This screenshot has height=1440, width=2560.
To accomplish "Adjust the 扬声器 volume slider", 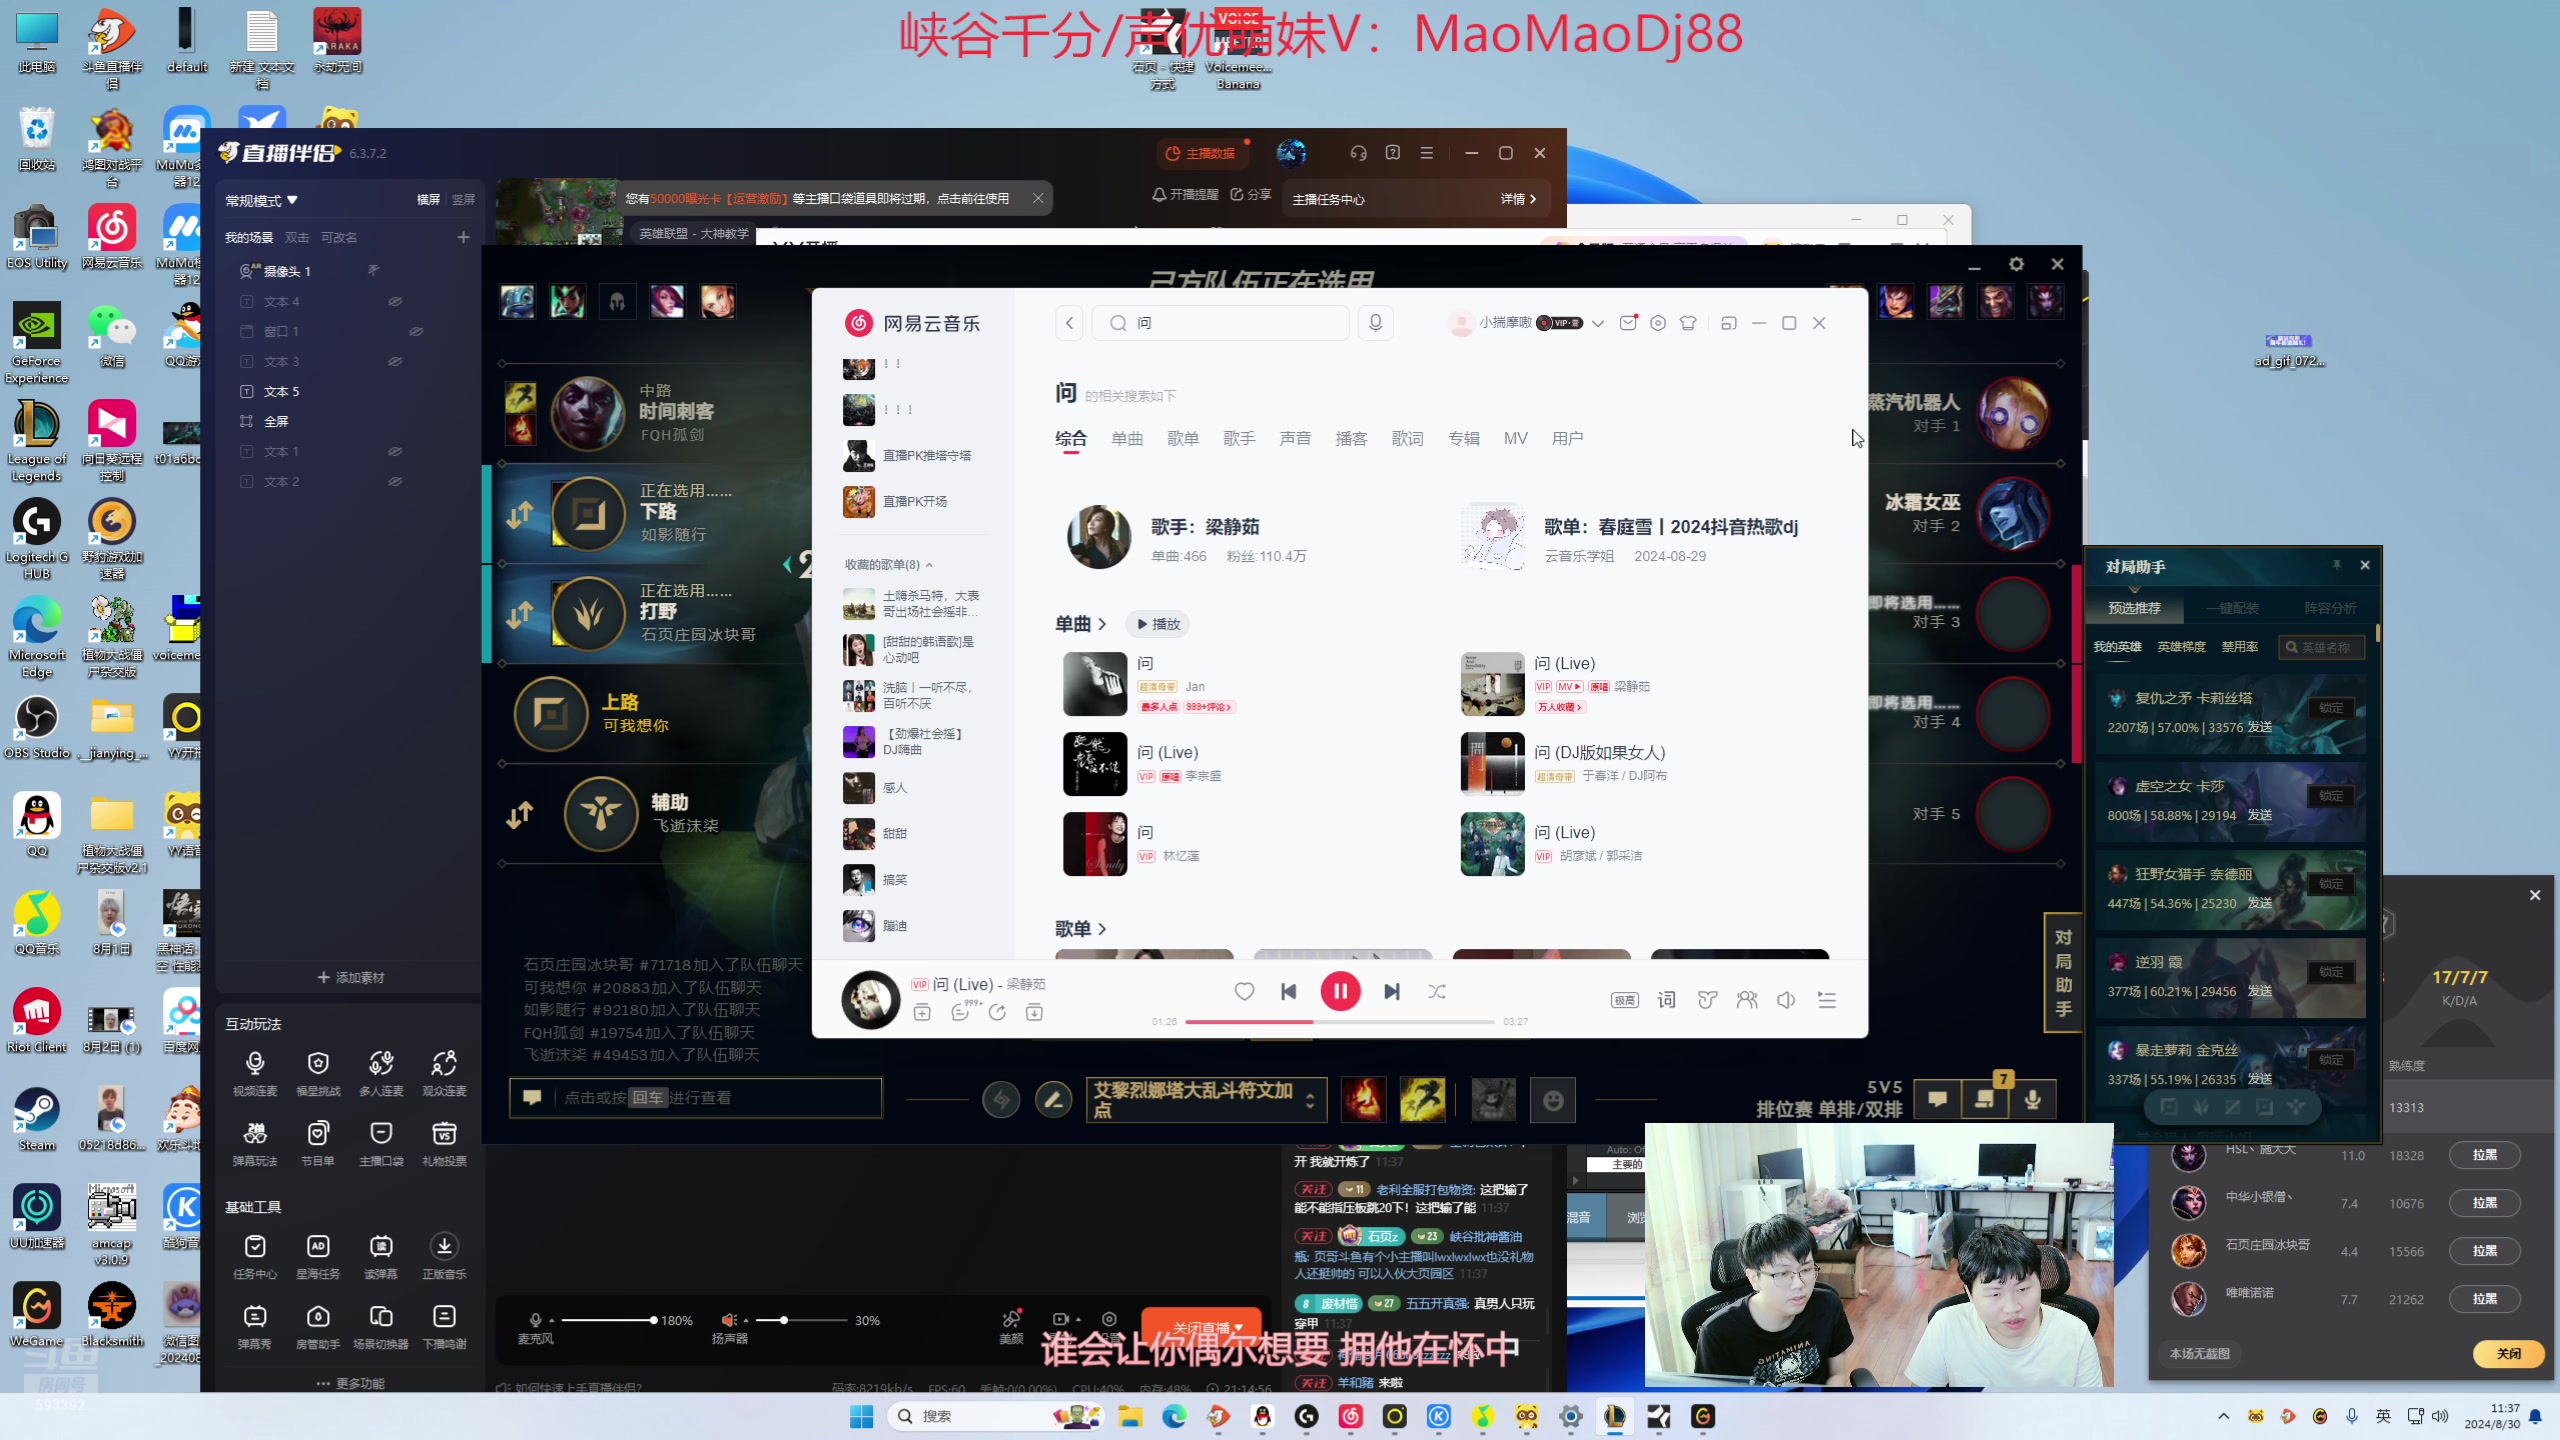I will tap(800, 1320).
